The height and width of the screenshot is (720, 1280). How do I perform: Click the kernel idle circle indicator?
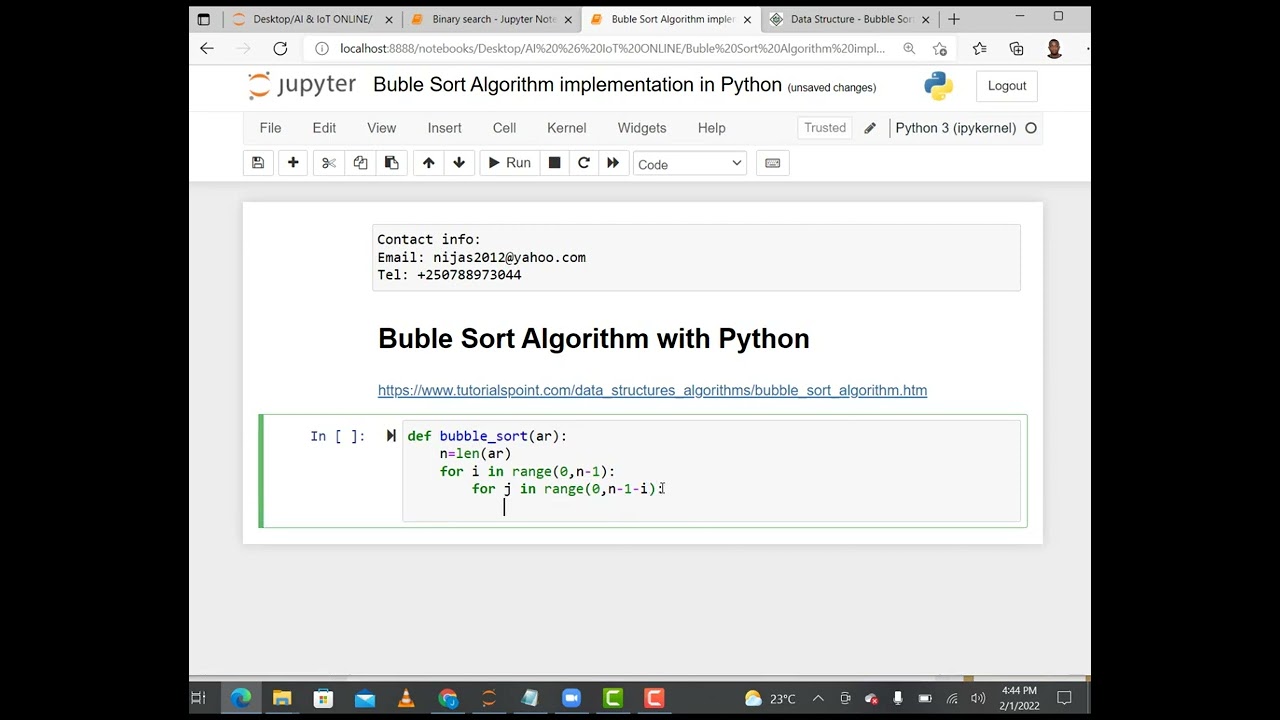(1031, 128)
